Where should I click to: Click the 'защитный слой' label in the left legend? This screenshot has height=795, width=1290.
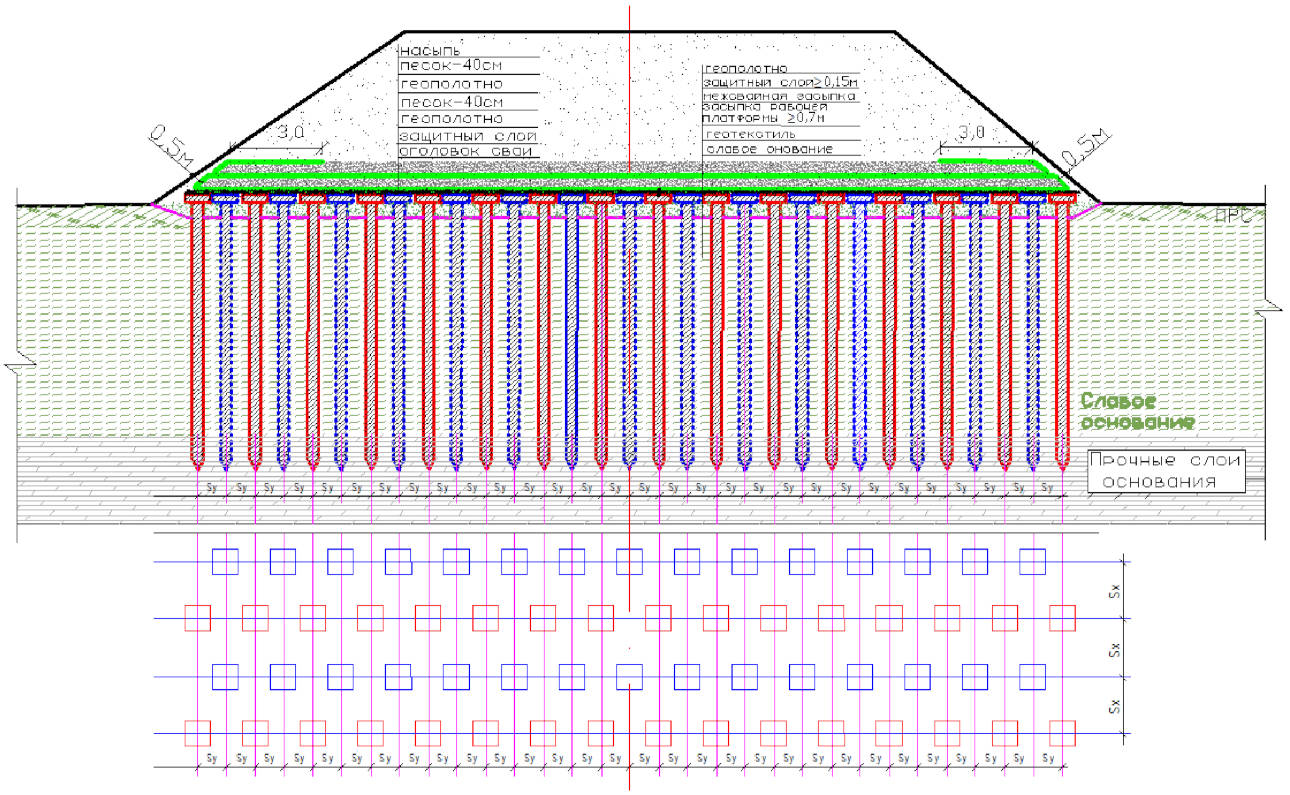[x=469, y=135]
